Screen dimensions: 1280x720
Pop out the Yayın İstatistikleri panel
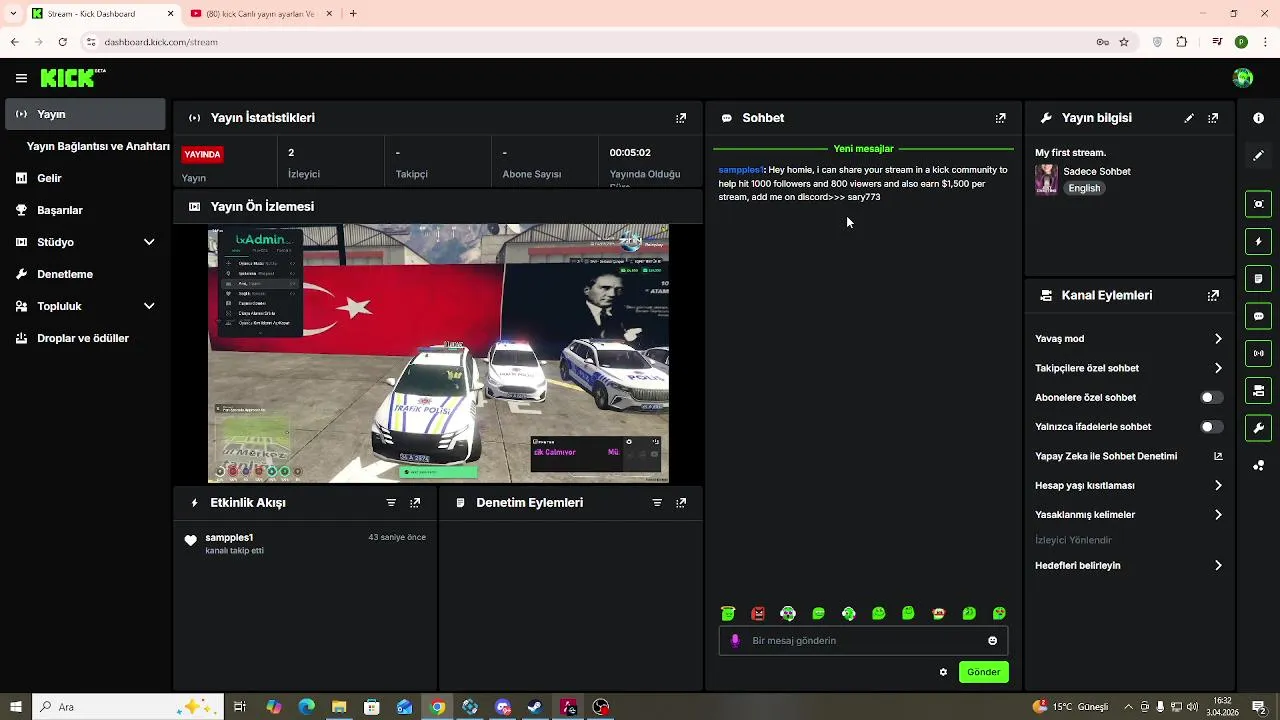click(681, 118)
